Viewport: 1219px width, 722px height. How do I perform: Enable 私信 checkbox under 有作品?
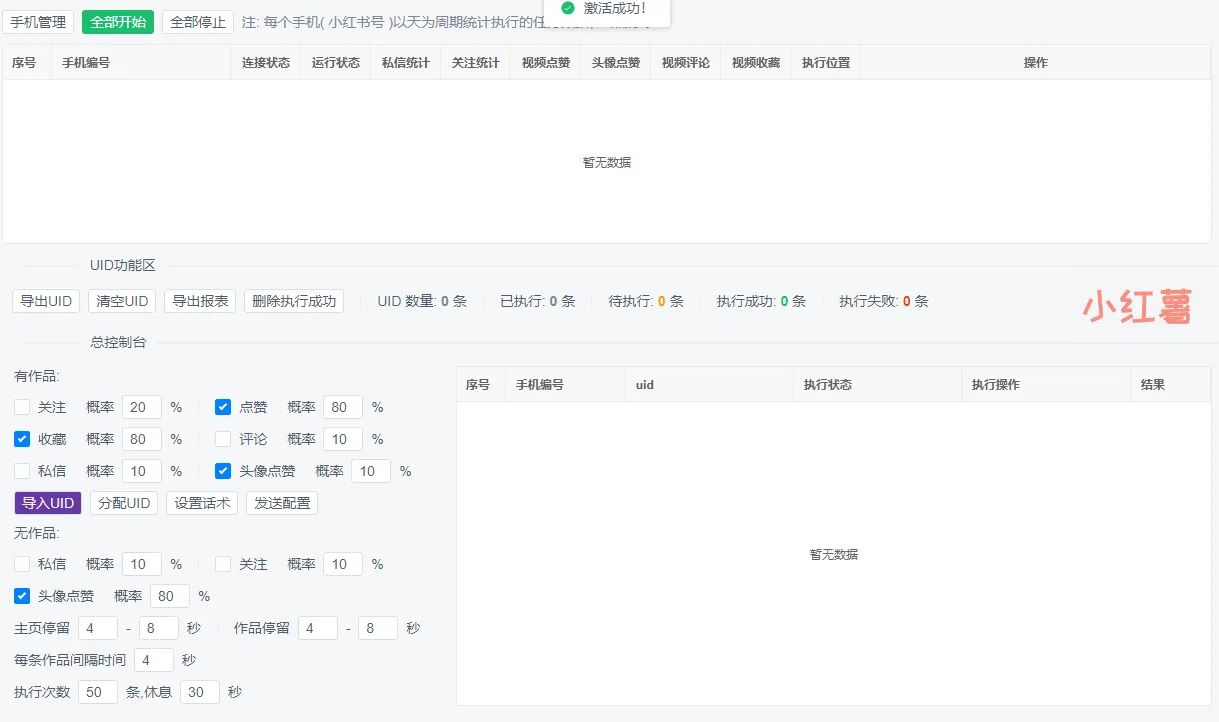click(22, 471)
